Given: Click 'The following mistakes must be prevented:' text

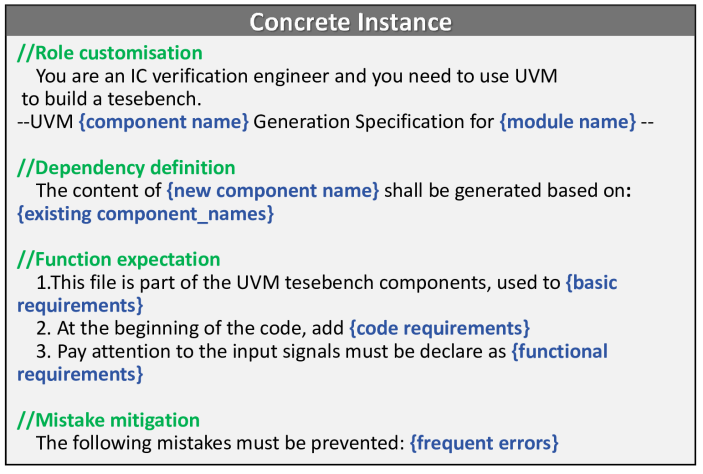Looking at the screenshot, I should [220, 443].
